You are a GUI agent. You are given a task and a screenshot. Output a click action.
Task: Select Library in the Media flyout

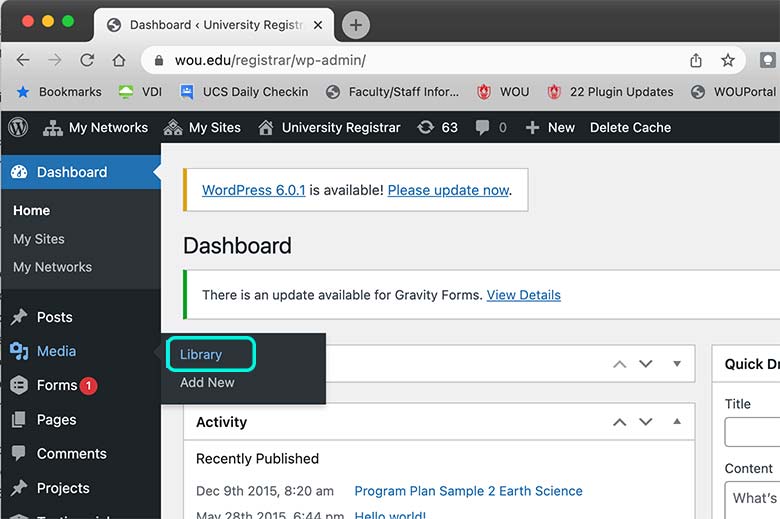coord(201,354)
